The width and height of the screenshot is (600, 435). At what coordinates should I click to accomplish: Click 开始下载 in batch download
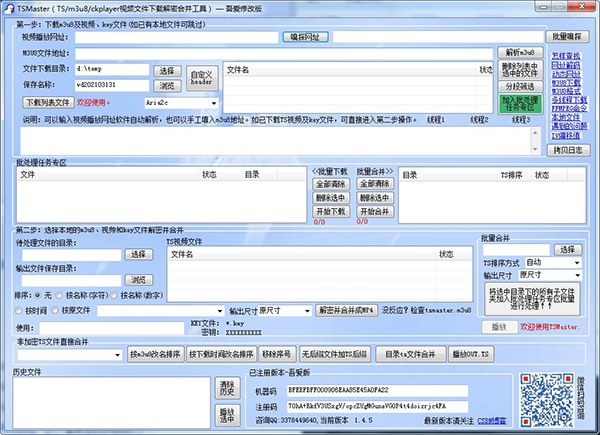[331, 211]
